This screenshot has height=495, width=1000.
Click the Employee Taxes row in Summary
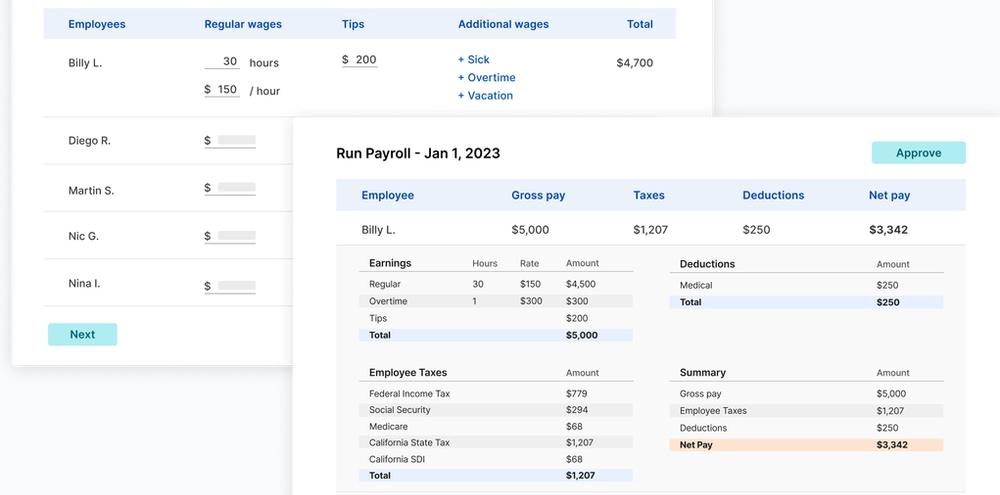coord(806,411)
